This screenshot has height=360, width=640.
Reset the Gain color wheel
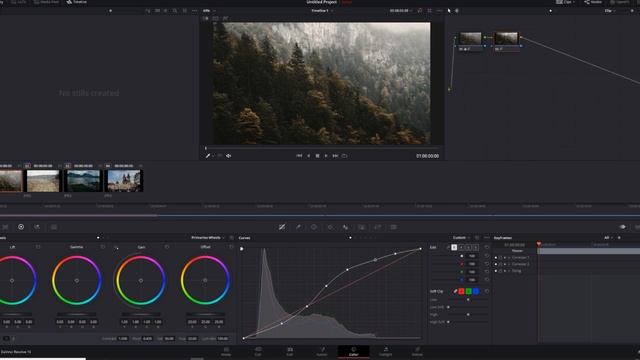(167, 247)
